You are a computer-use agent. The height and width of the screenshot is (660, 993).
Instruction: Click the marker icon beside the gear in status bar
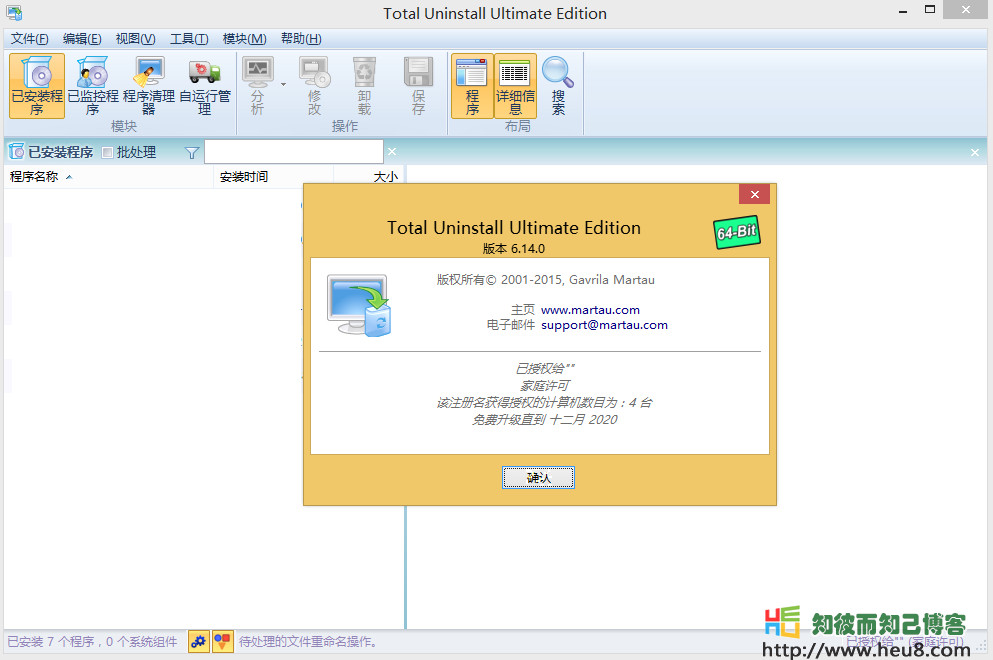tap(222, 641)
